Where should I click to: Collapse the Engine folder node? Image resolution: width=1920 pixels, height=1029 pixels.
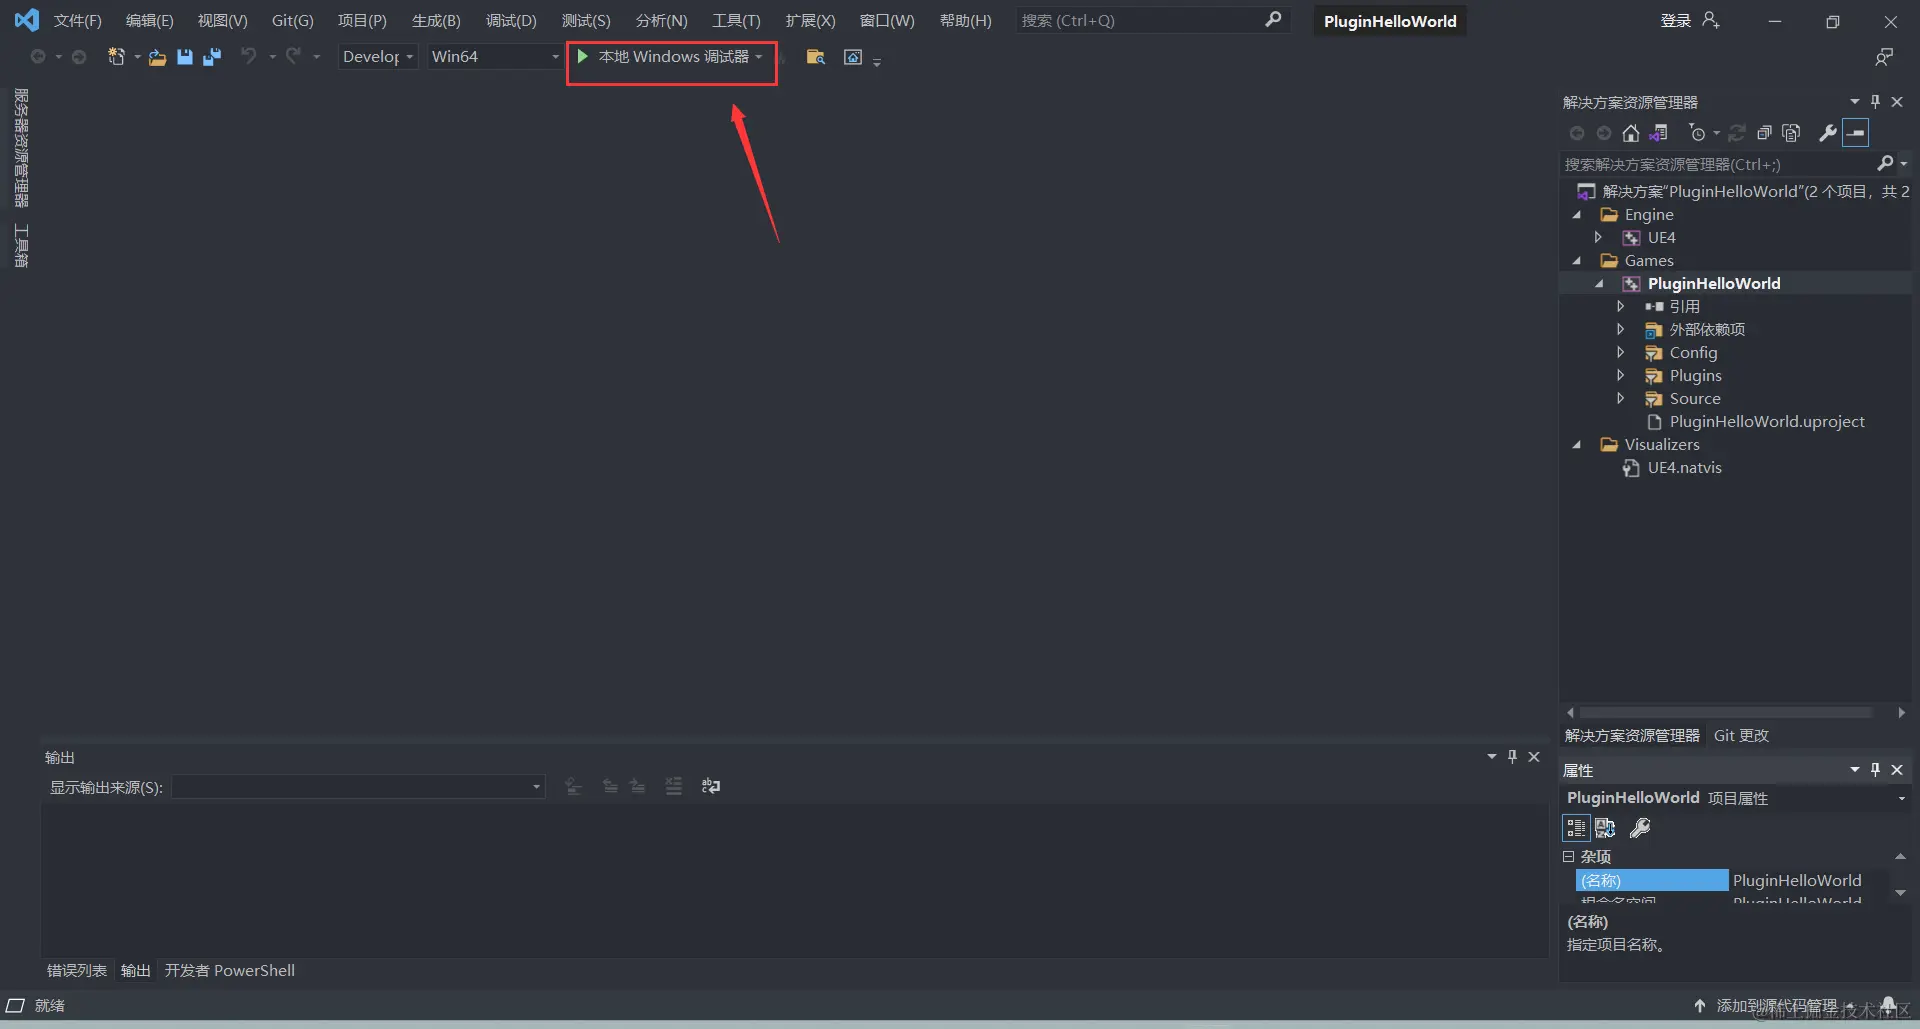(1577, 215)
